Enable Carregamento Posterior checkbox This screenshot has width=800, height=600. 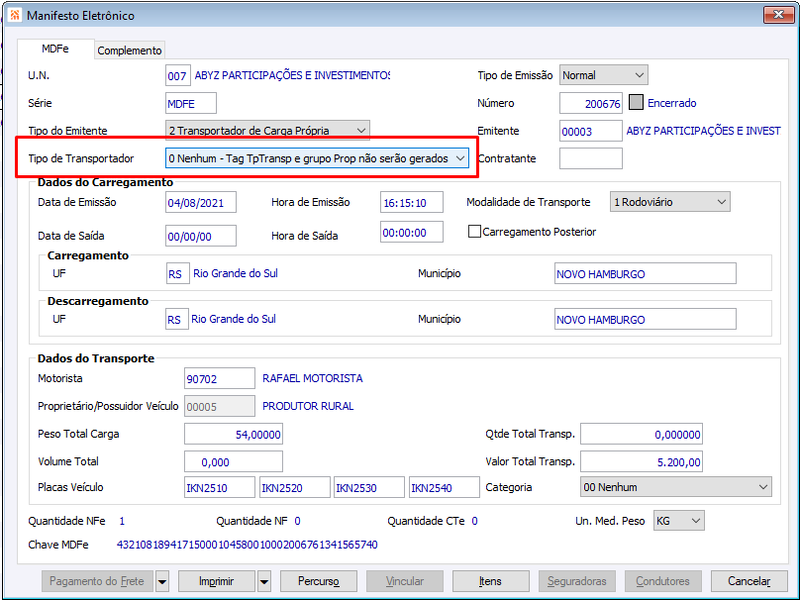point(474,232)
